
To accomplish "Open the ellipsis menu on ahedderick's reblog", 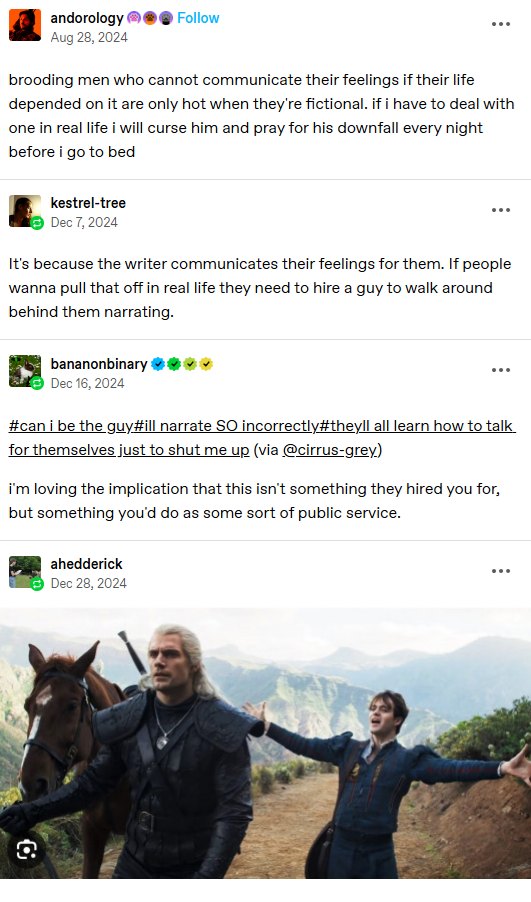I will tap(501, 571).
